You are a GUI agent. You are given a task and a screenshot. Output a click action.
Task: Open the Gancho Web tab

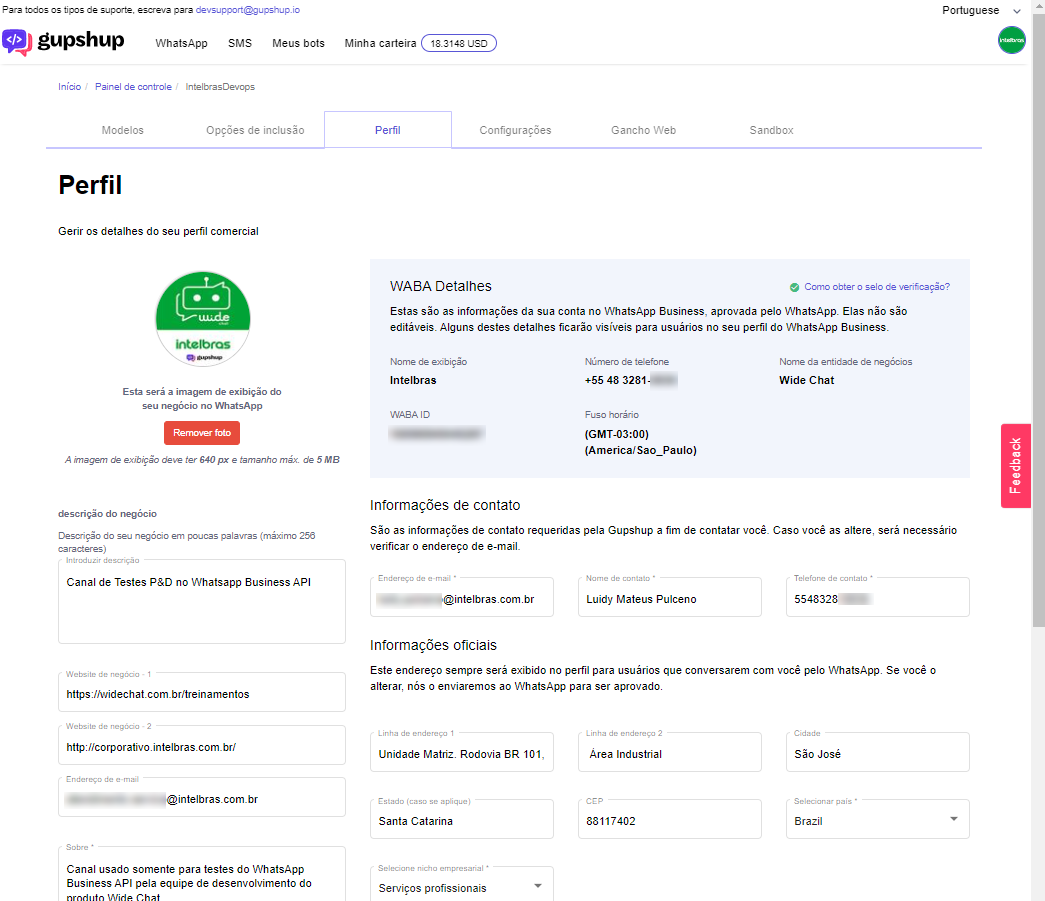point(643,130)
